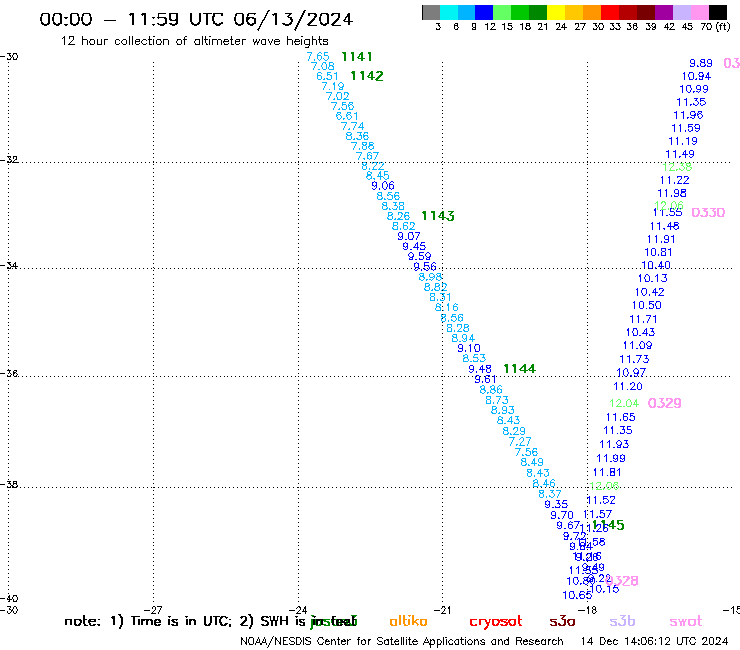The height and width of the screenshot is (650, 740).
Task: Select wave height value 10.13
Action: [x=653, y=279]
